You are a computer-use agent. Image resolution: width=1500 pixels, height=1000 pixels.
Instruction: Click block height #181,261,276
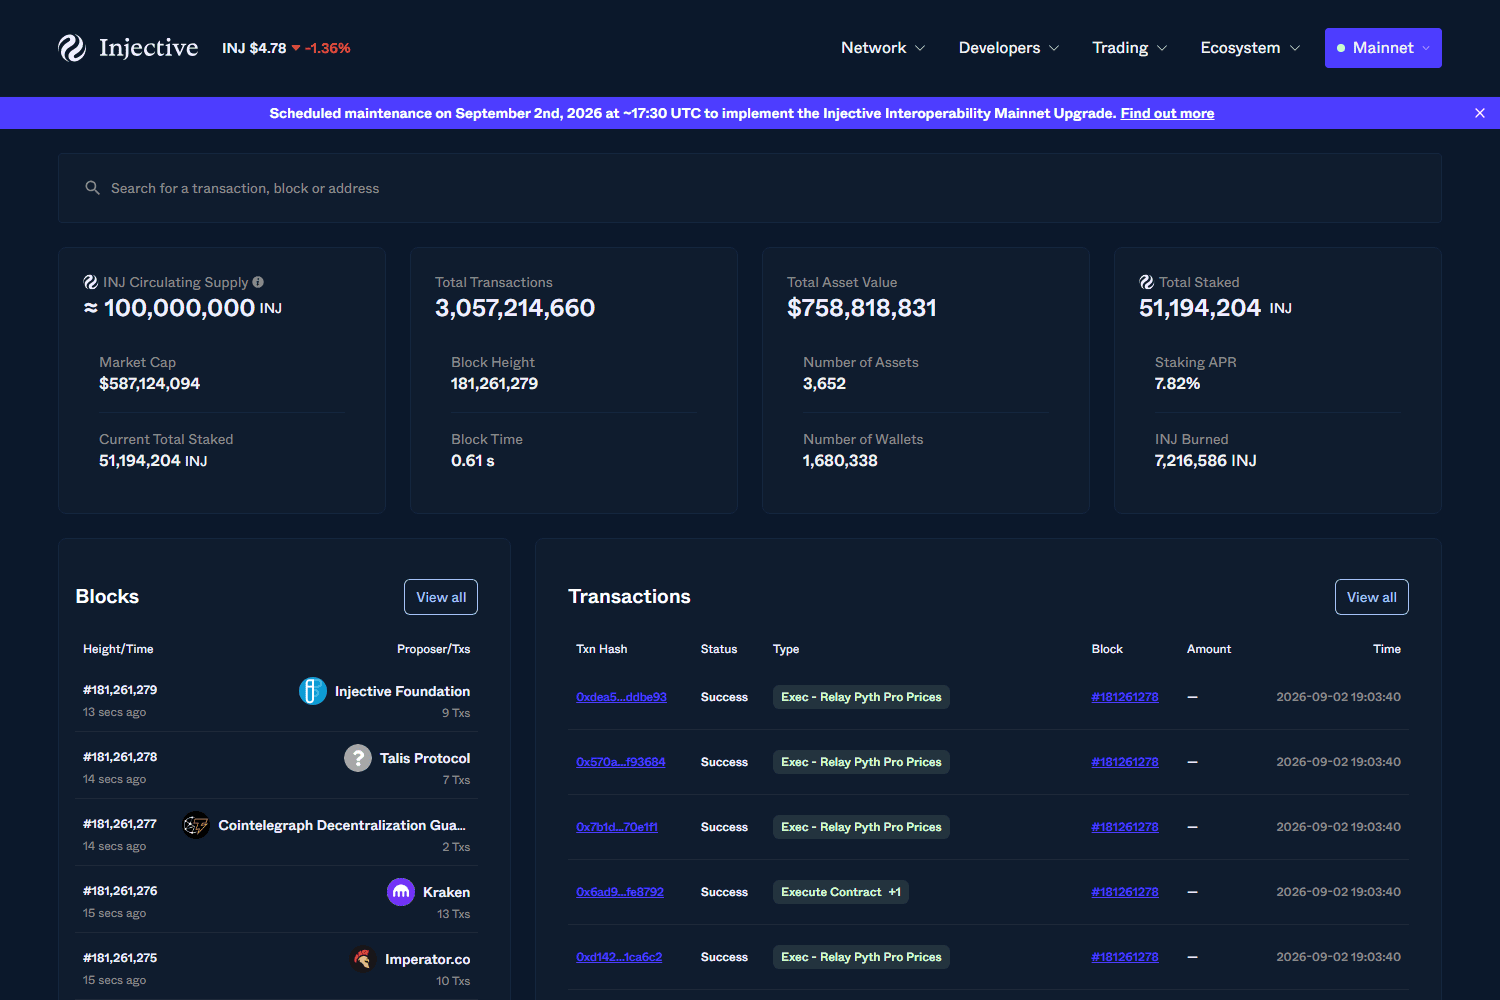[x=120, y=891]
